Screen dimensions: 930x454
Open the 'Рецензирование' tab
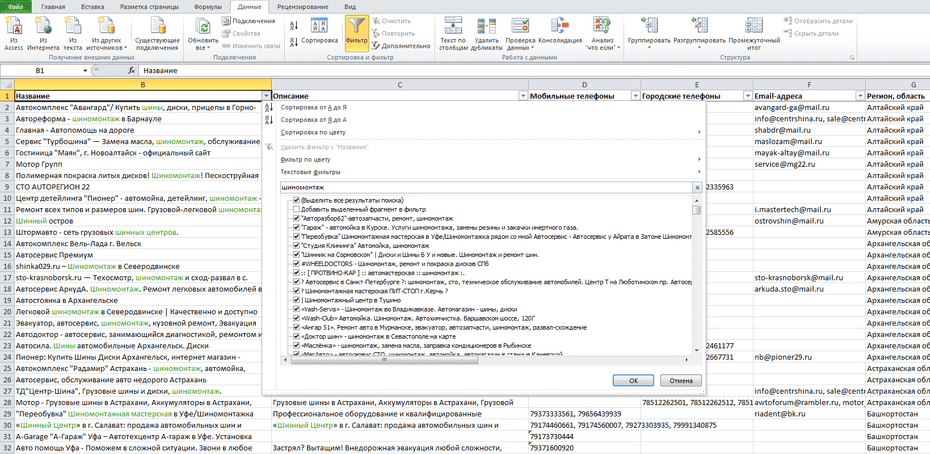(304, 7)
